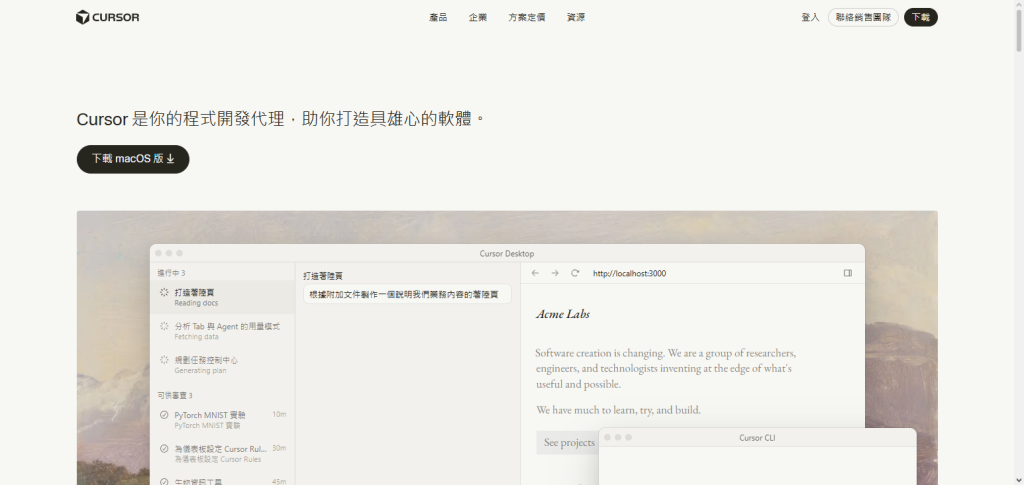Select the 分析 Tab 與 Agent task item
The image size is (1024, 485).
(x=223, y=331)
